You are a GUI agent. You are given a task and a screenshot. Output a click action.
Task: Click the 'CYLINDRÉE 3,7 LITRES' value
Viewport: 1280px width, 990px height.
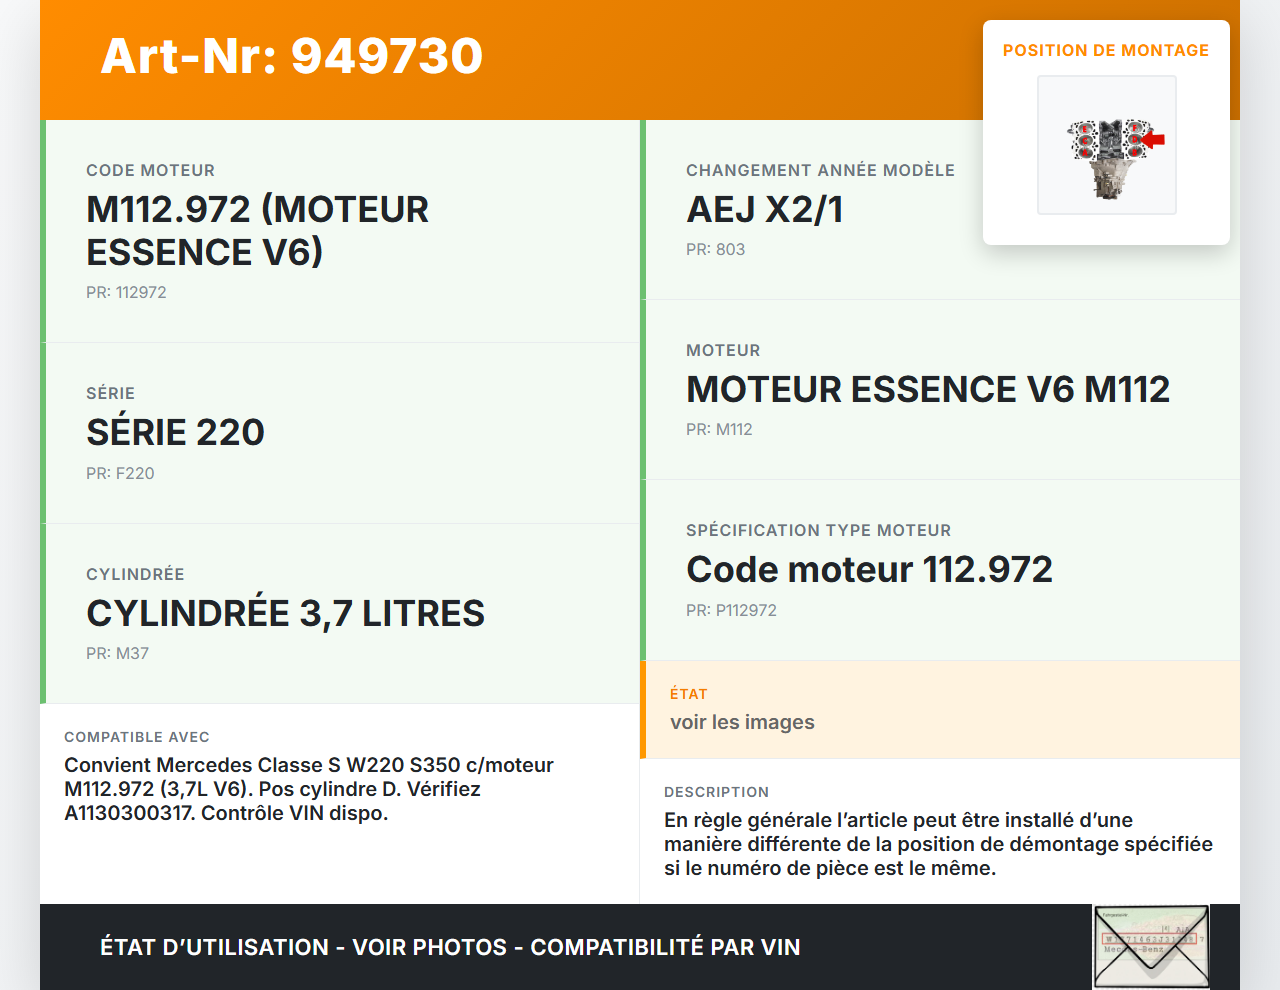tap(285, 614)
